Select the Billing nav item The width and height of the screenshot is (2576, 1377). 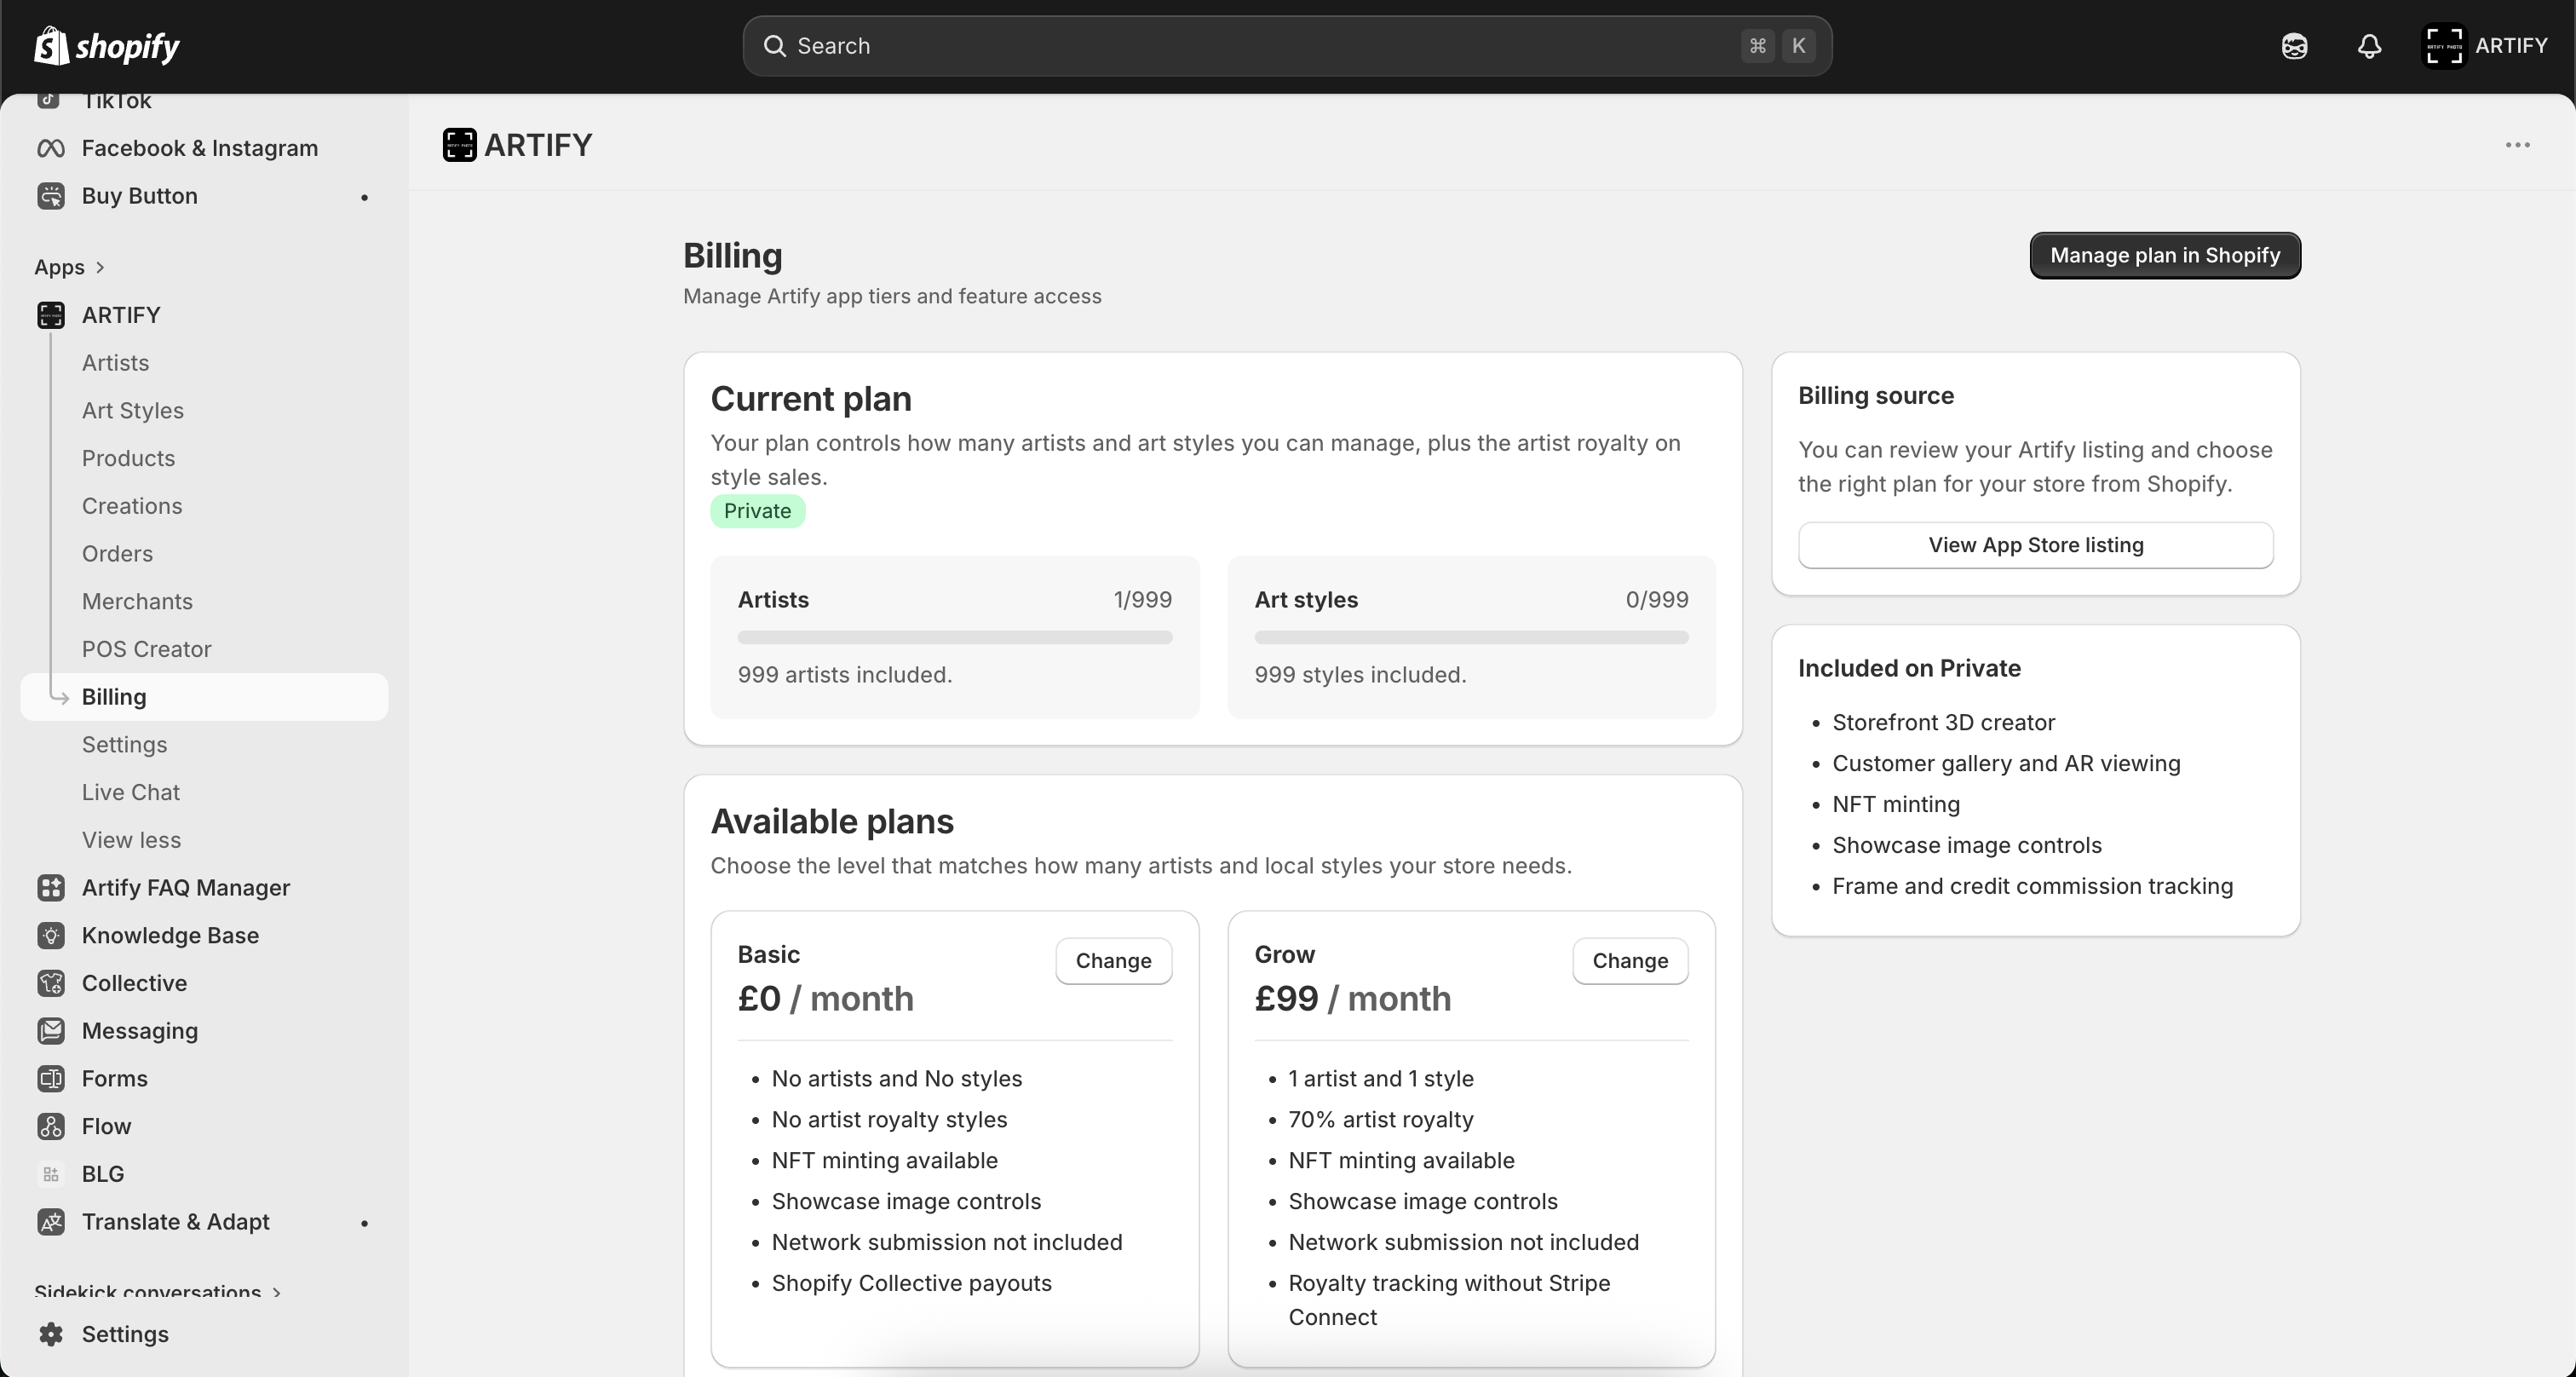tap(204, 697)
